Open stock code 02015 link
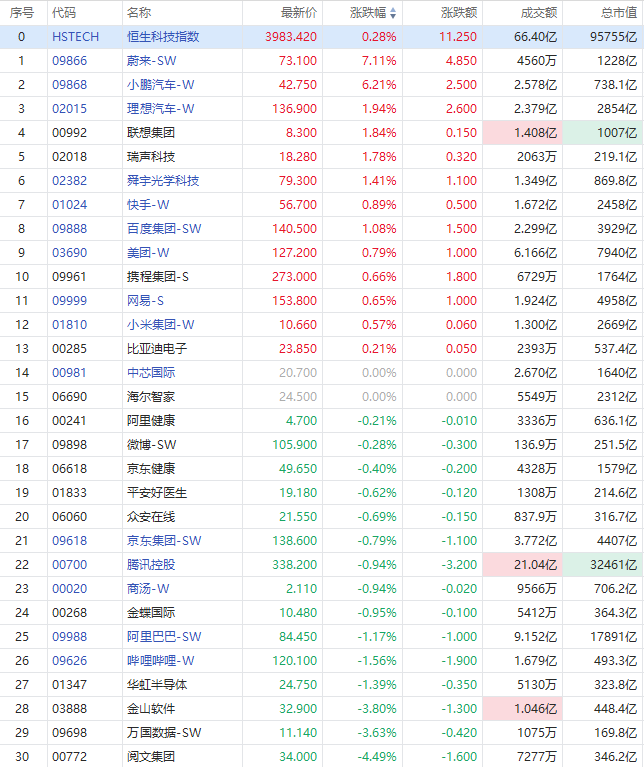 pos(69,109)
